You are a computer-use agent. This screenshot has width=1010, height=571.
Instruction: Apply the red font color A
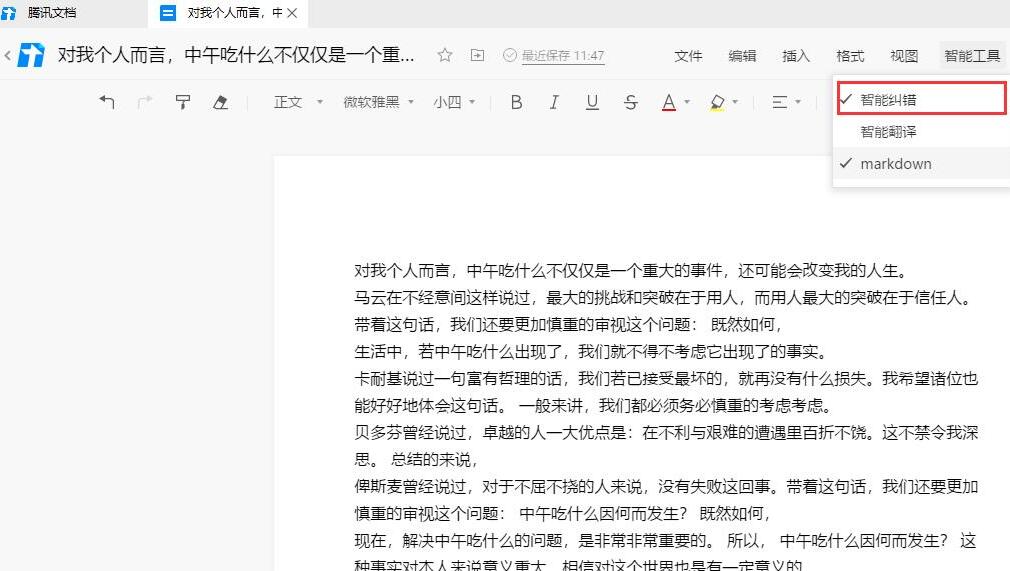(x=669, y=102)
